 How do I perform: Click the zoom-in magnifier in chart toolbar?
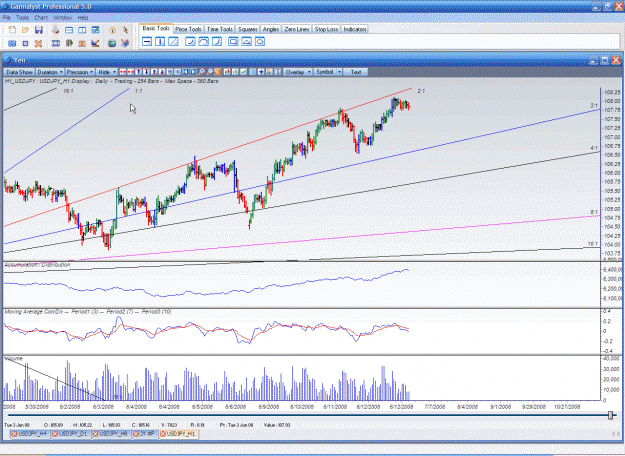pos(201,72)
